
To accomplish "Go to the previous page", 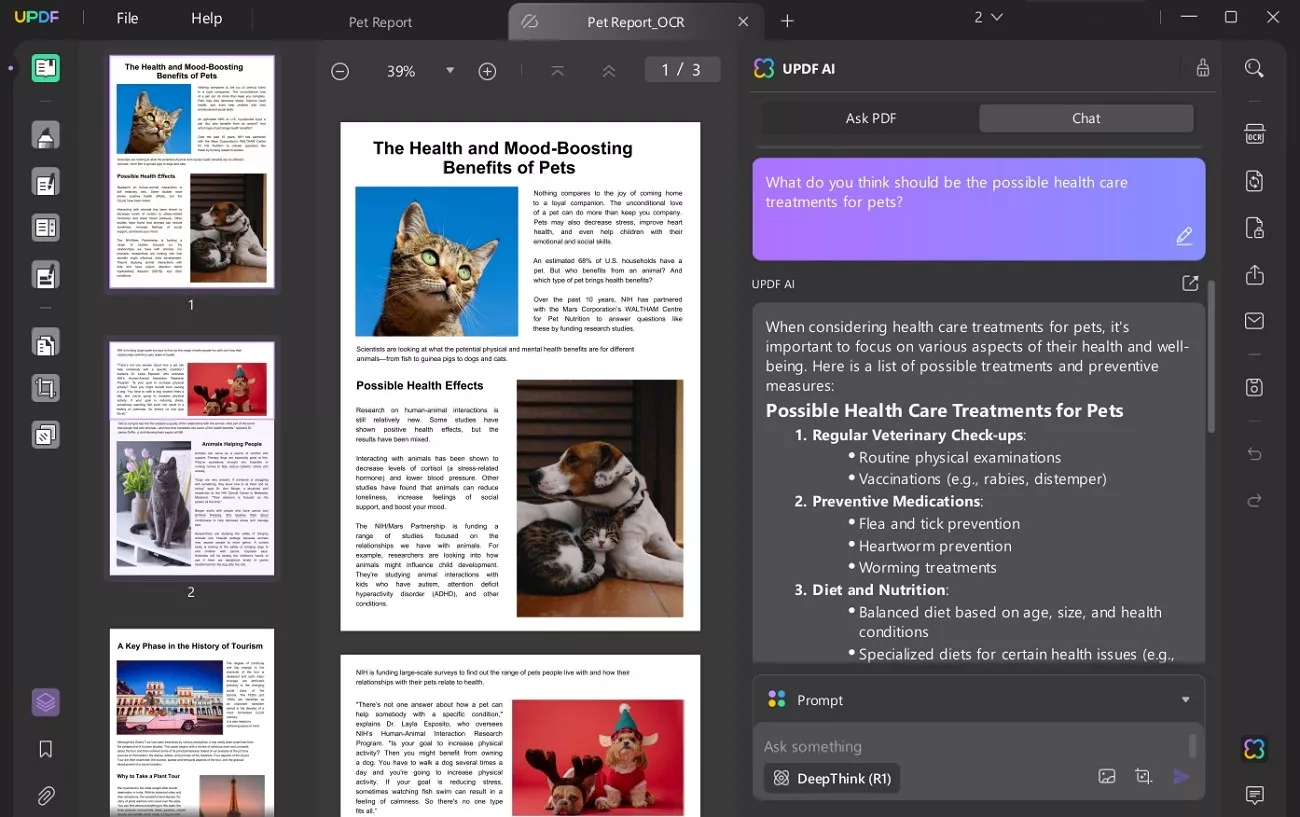I will pyautogui.click(x=608, y=71).
